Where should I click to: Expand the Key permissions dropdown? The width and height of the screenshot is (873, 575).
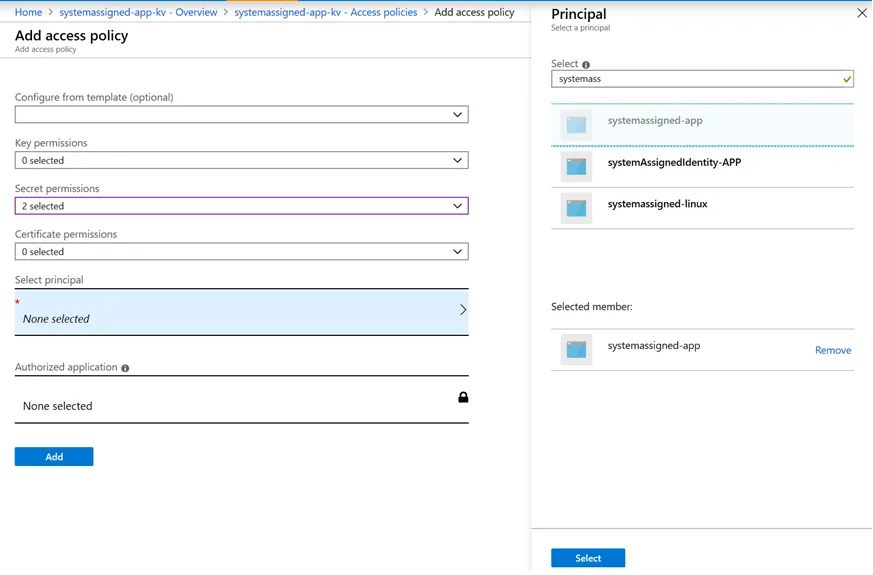click(241, 160)
